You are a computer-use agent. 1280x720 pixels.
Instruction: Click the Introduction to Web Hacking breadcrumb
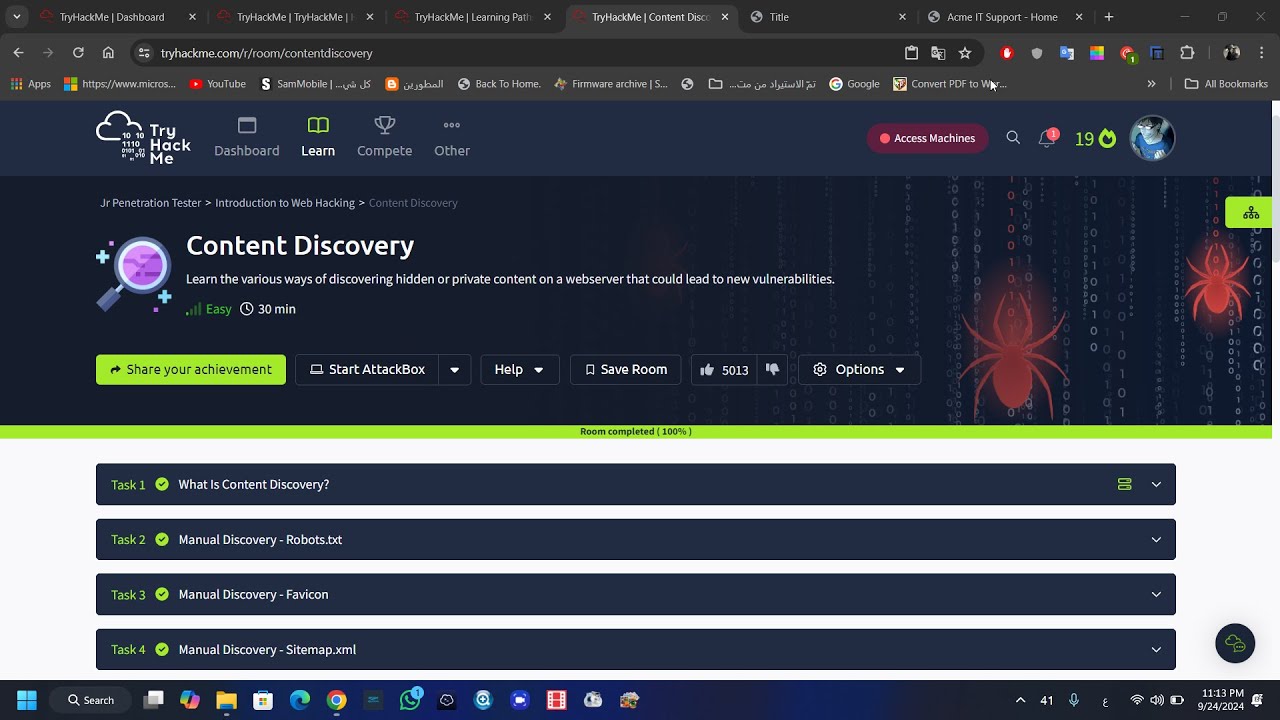[285, 203]
